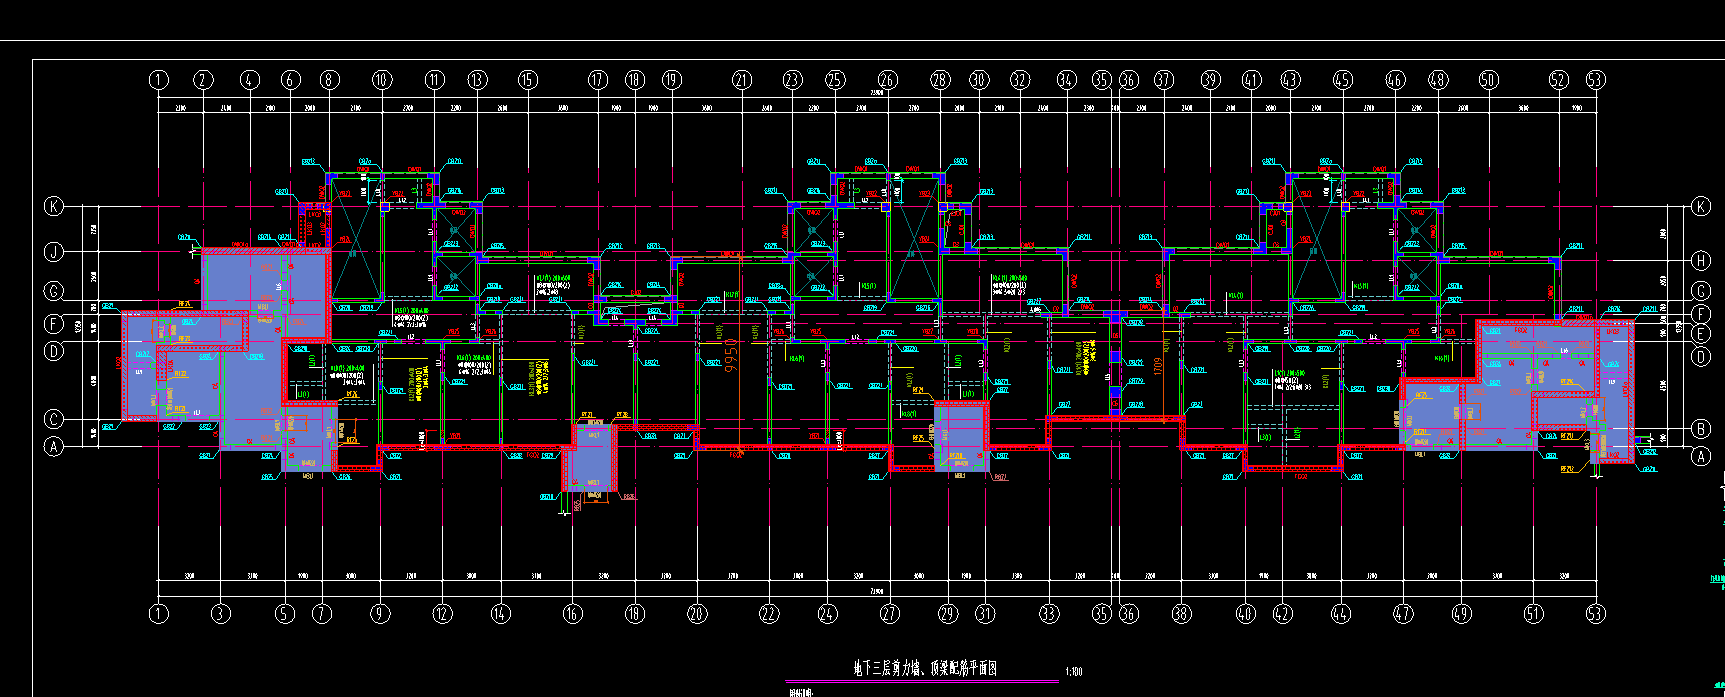Click grid axis bubble 34
This screenshot has height=697, width=1725.
coord(1067,80)
